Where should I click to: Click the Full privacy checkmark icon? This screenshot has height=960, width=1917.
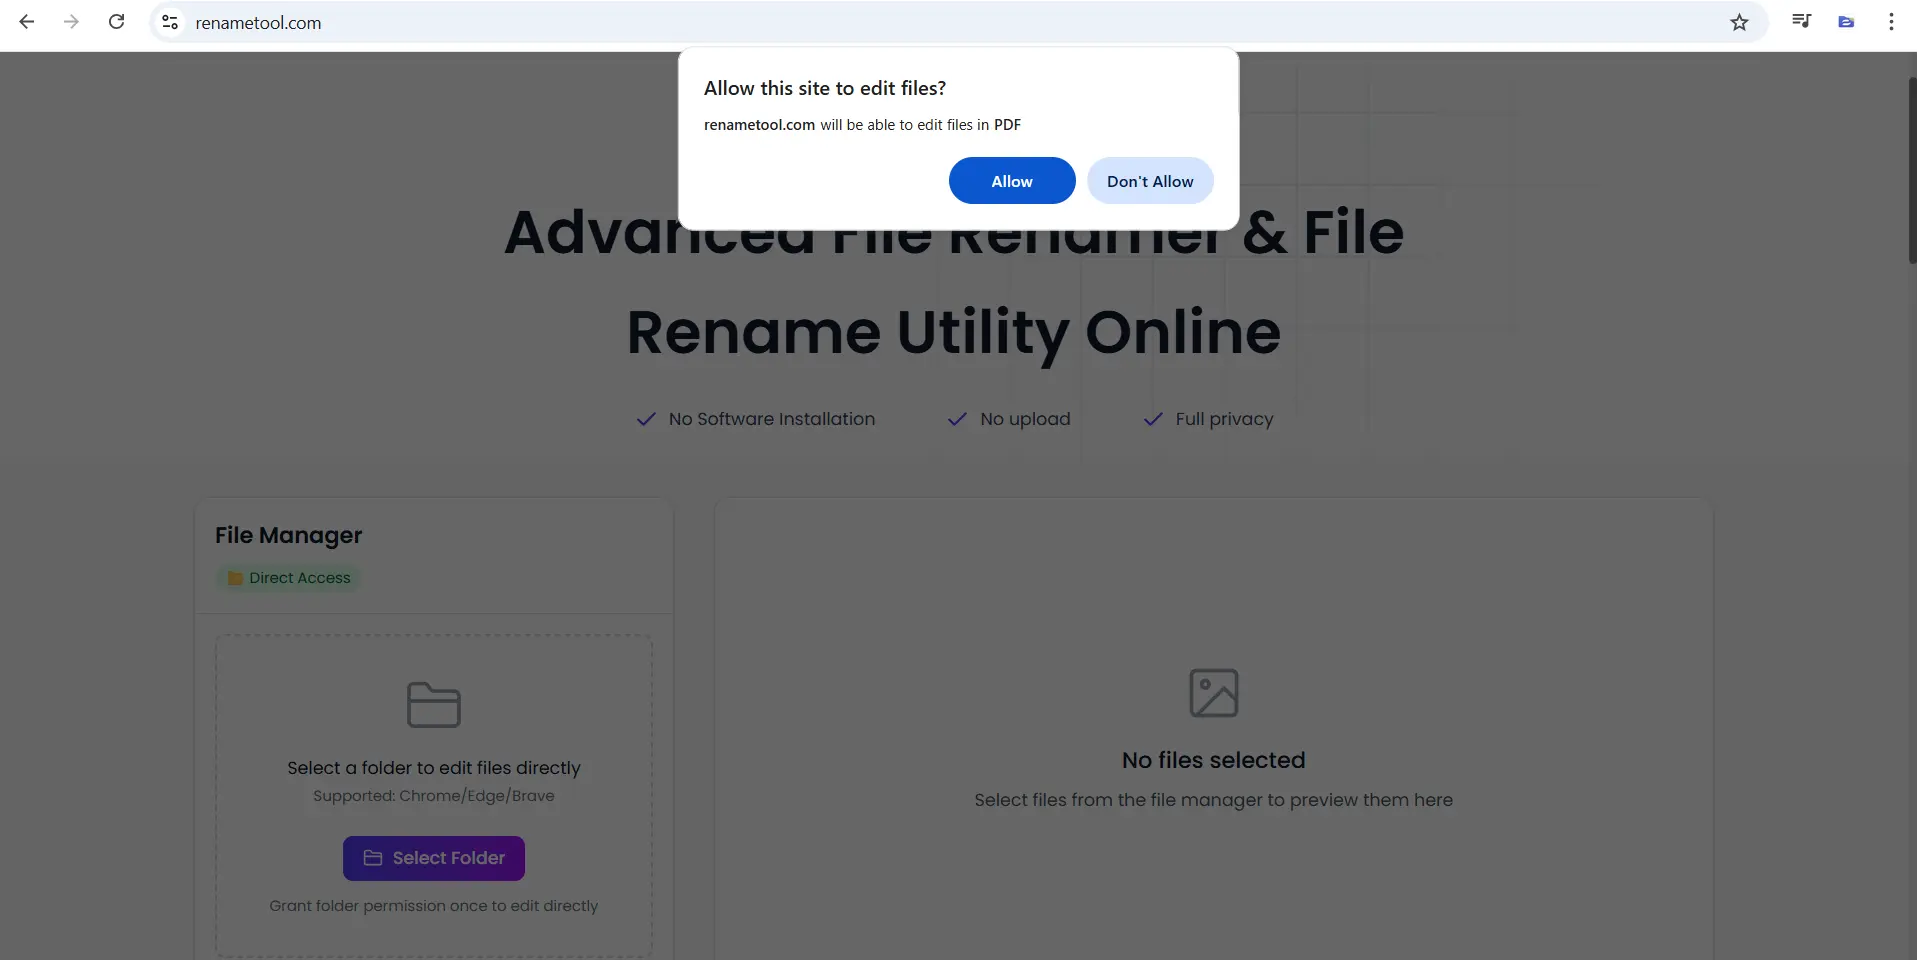pyautogui.click(x=1153, y=419)
